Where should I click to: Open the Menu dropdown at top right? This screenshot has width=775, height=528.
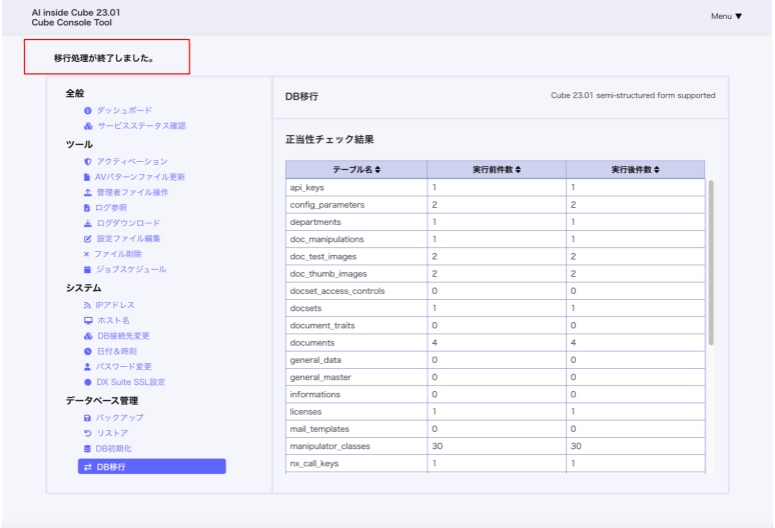click(x=727, y=17)
